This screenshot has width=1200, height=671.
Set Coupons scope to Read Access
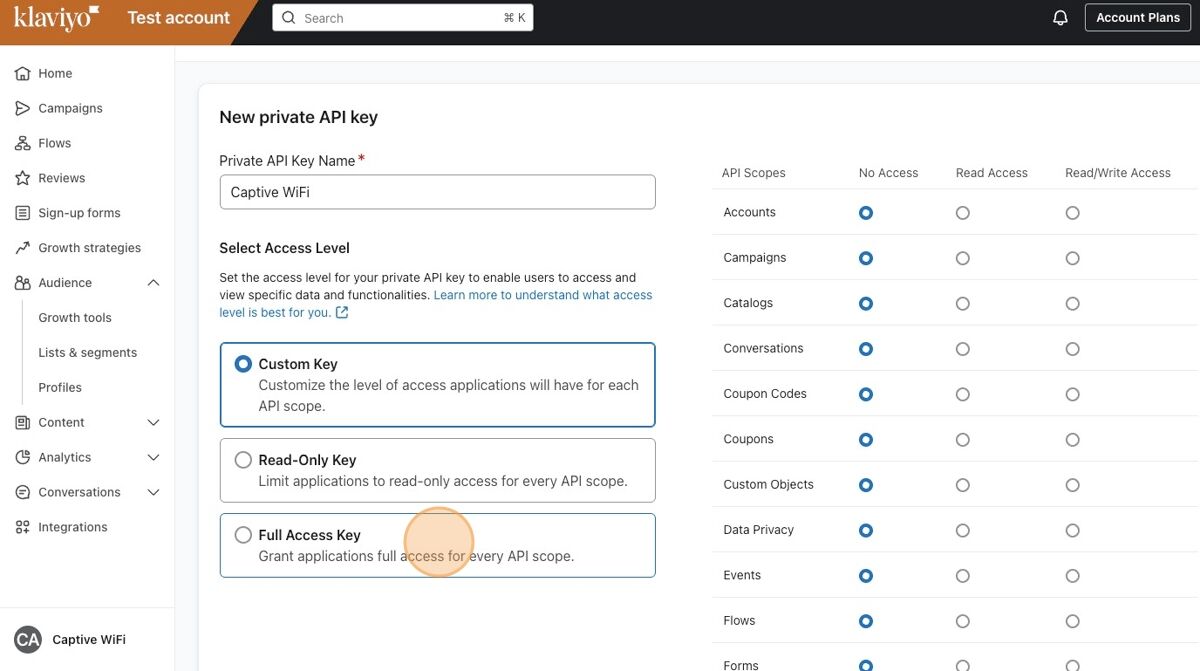[x=963, y=440]
